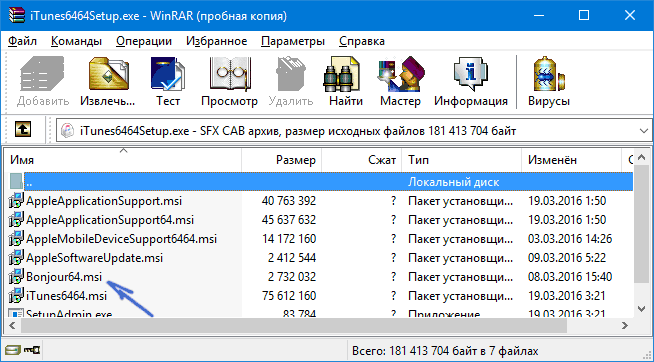Click the horizontal scrollbar left arrow
Image resolution: width=654 pixels, height=362 pixels.
click(x=13, y=325)
